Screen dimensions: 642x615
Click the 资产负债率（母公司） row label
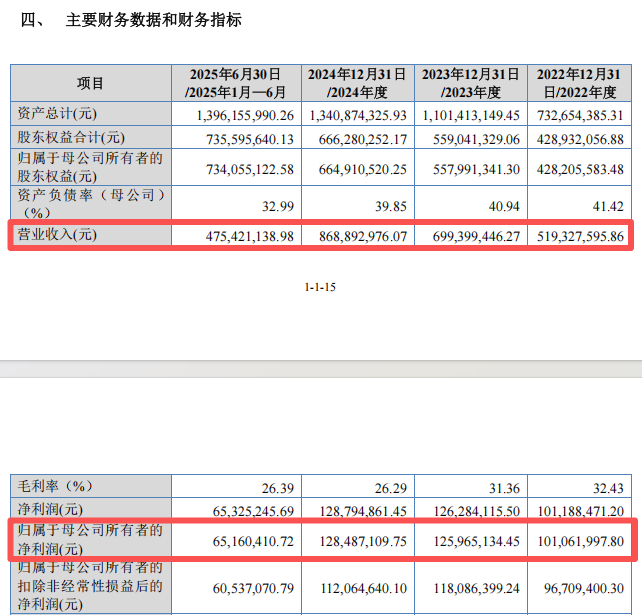[90, 203]
